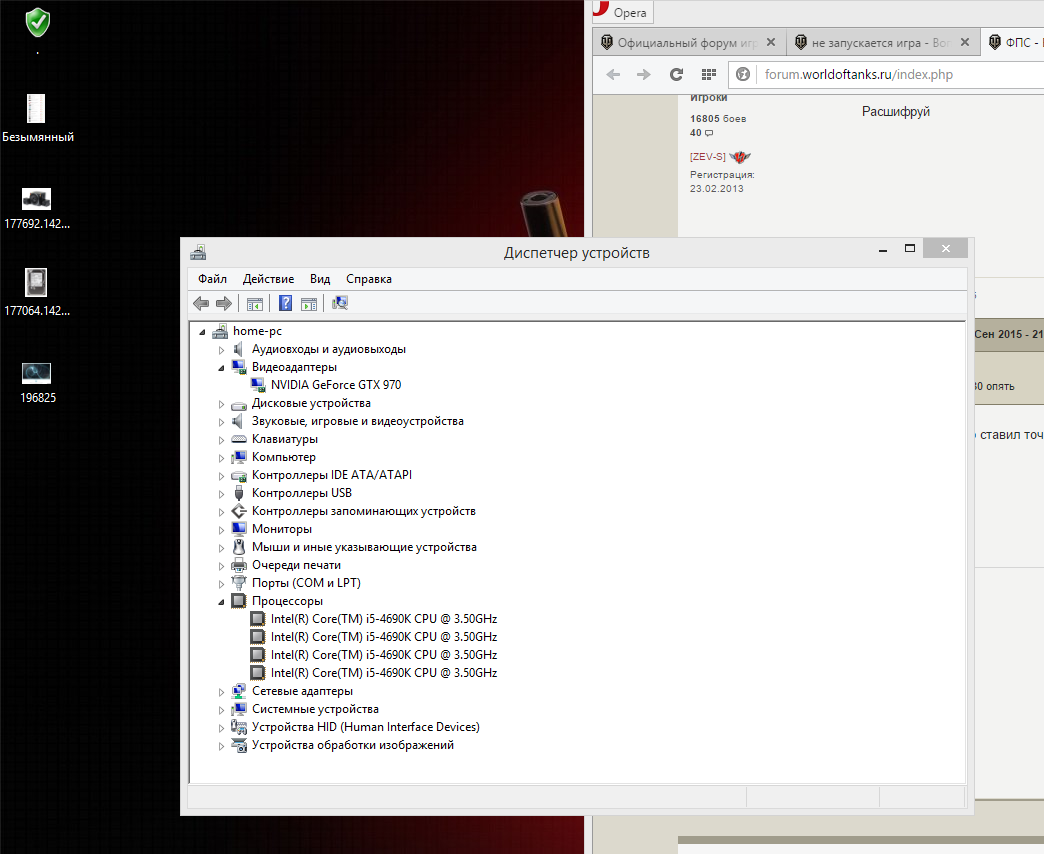Click the scan for hardware changes icon
Image resolution: width=1044 pixels, height=854 pixels.
click(340, 304)
